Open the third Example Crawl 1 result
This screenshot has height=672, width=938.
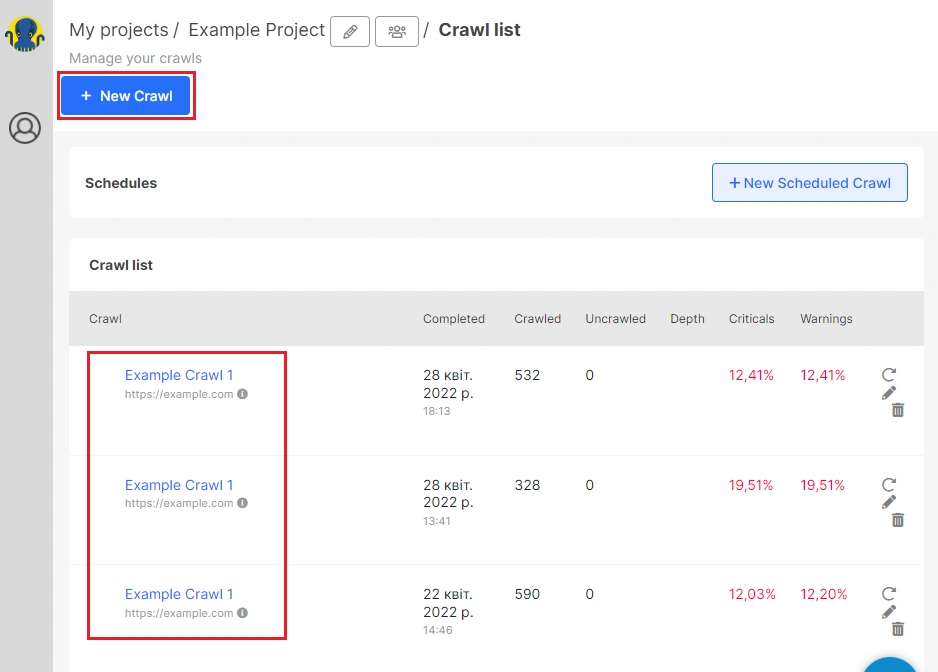tap(179, 594)
